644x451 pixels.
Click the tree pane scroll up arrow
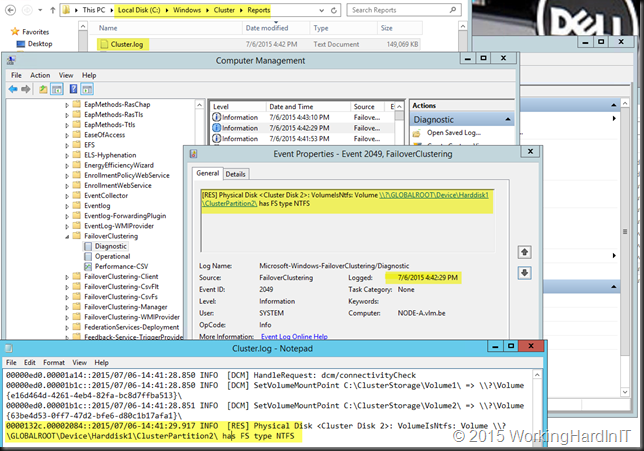click(199, 105)
